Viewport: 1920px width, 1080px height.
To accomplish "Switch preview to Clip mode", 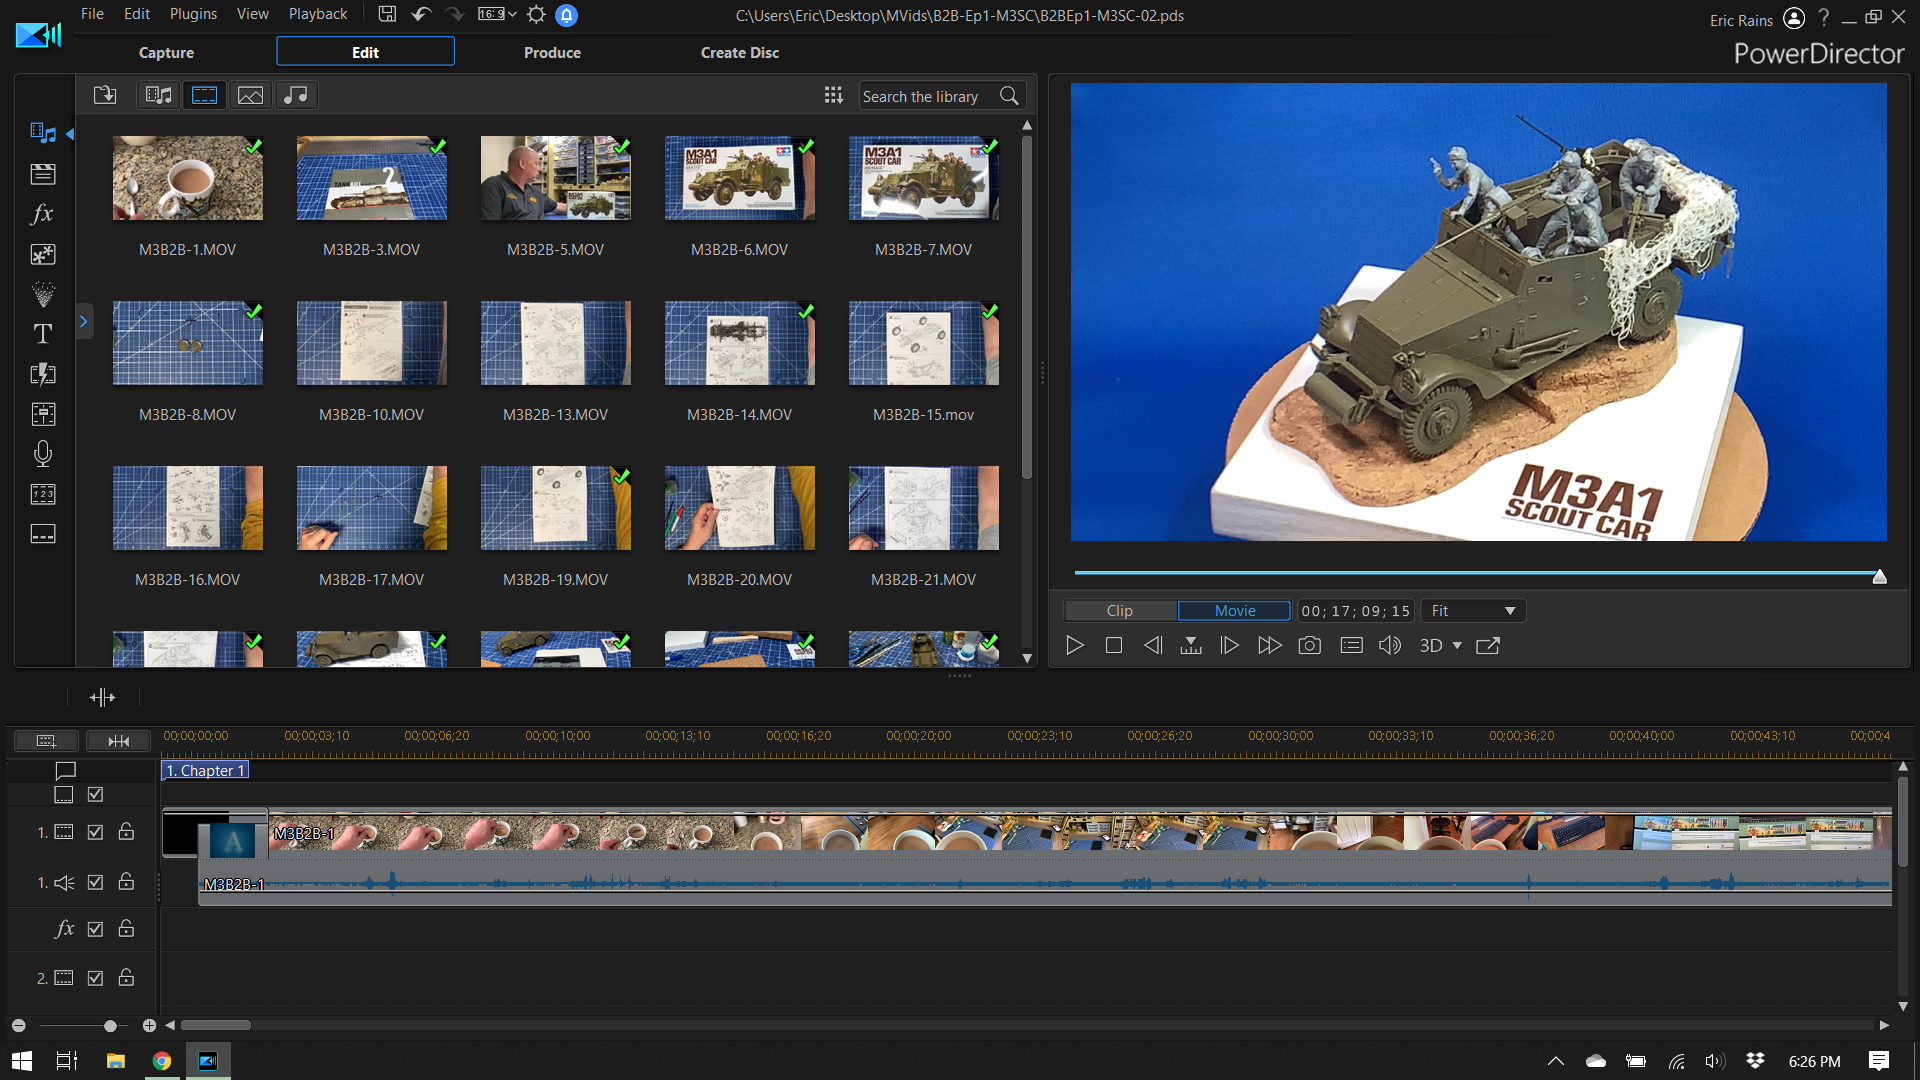I will click(x=1120, y=611).
